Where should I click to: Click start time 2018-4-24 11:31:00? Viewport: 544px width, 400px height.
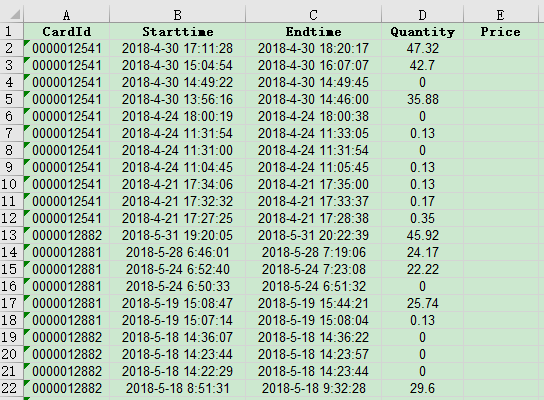[x=177, y=150]
